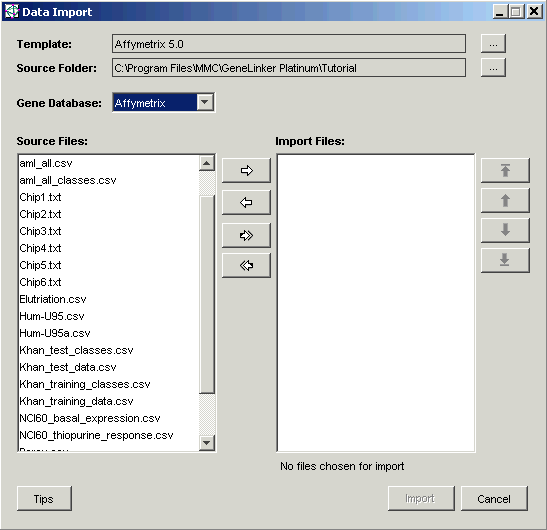
Task: Click the Source Files scrollbar up arrow
Action: [207, 163]
